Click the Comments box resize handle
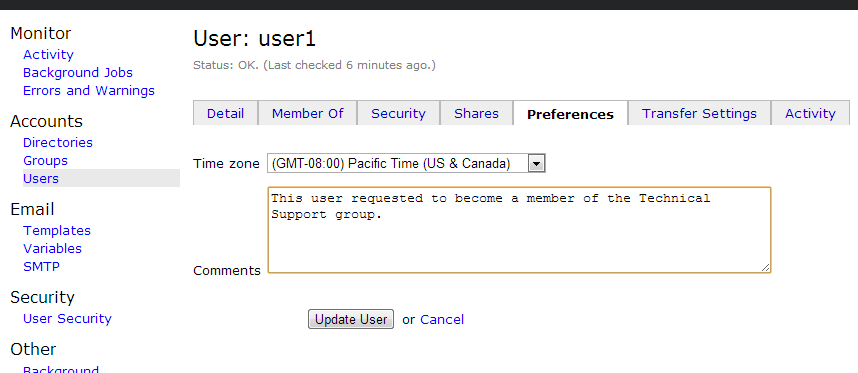The image size is (858, 373). (x=765, y=267)
